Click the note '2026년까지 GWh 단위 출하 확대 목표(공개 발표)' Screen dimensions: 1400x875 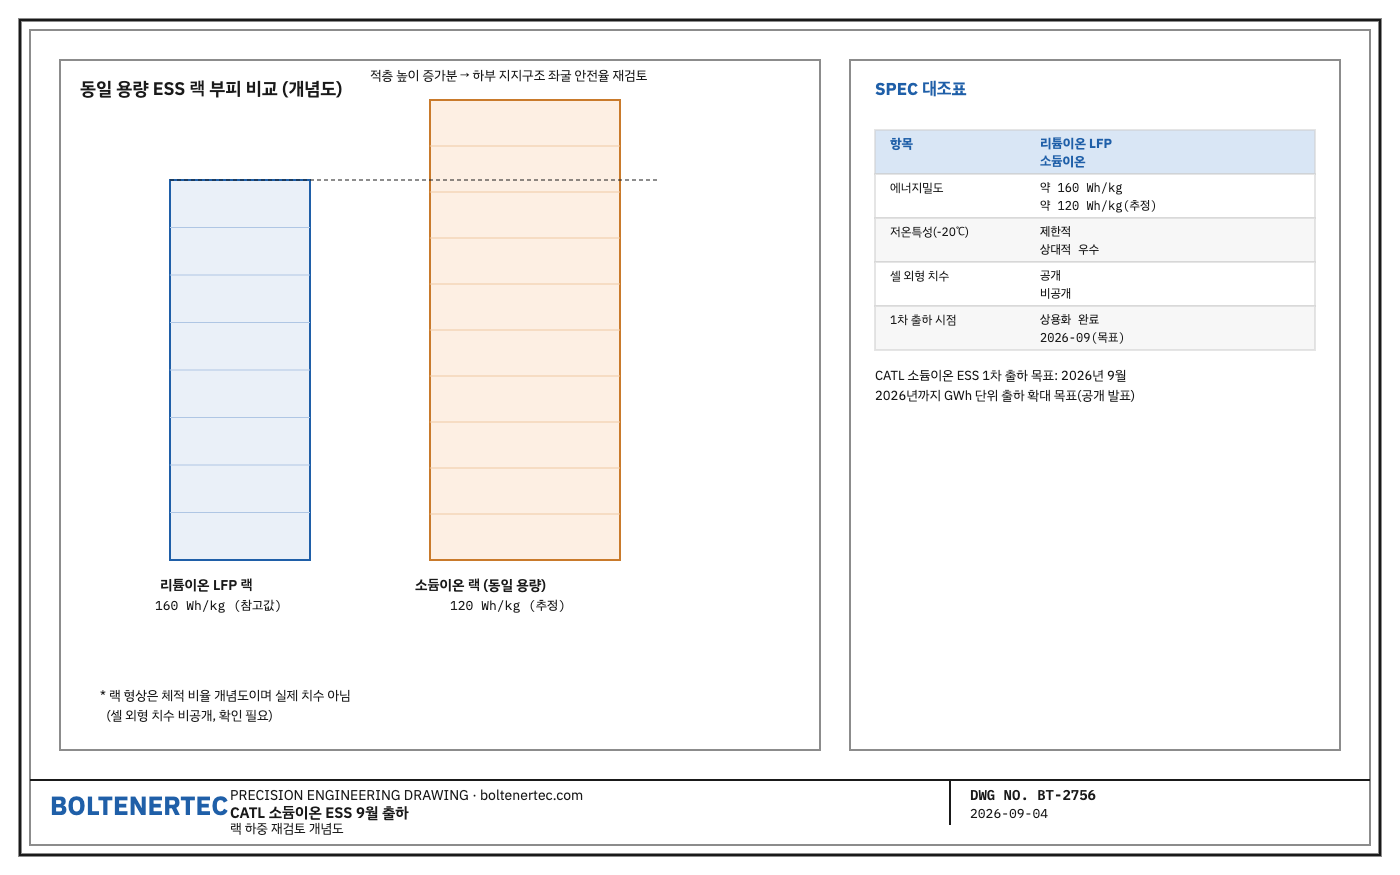pyautogui.click(x=1005, y=396)
